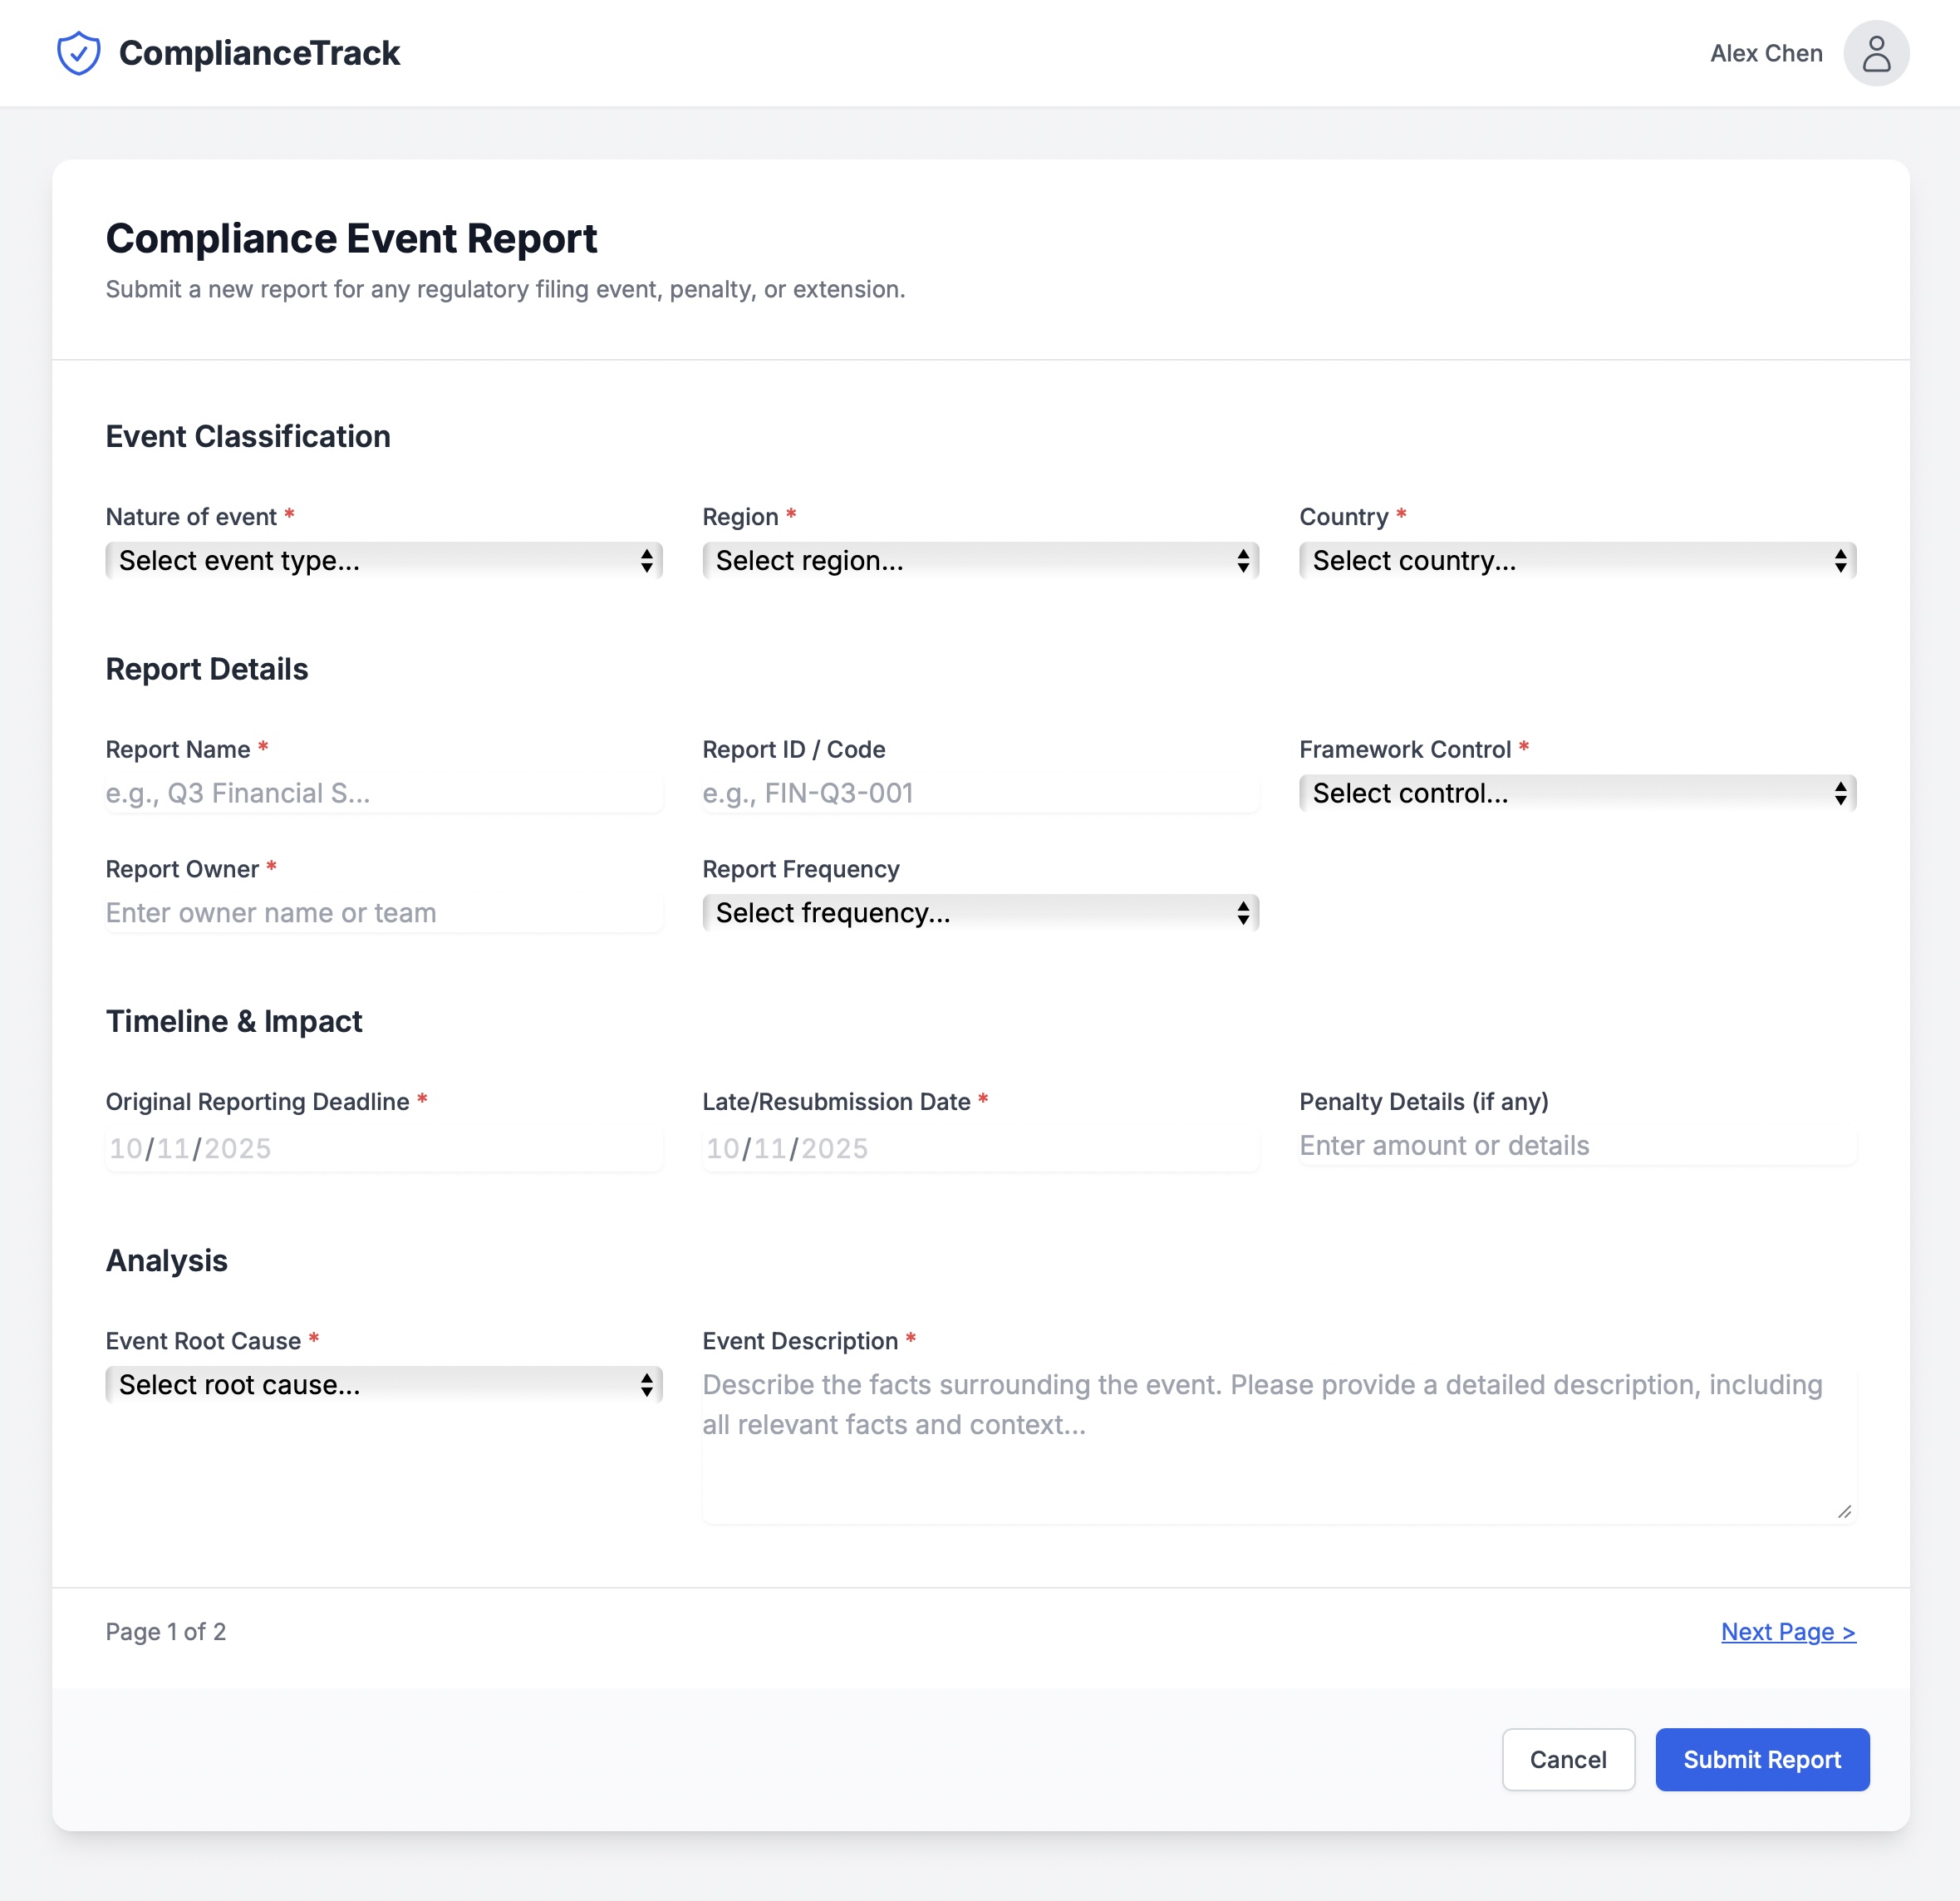The width and height of the screenshot is (1960, 1901).
Task: Click the Cancel button
Action: pos(1568,1759)
